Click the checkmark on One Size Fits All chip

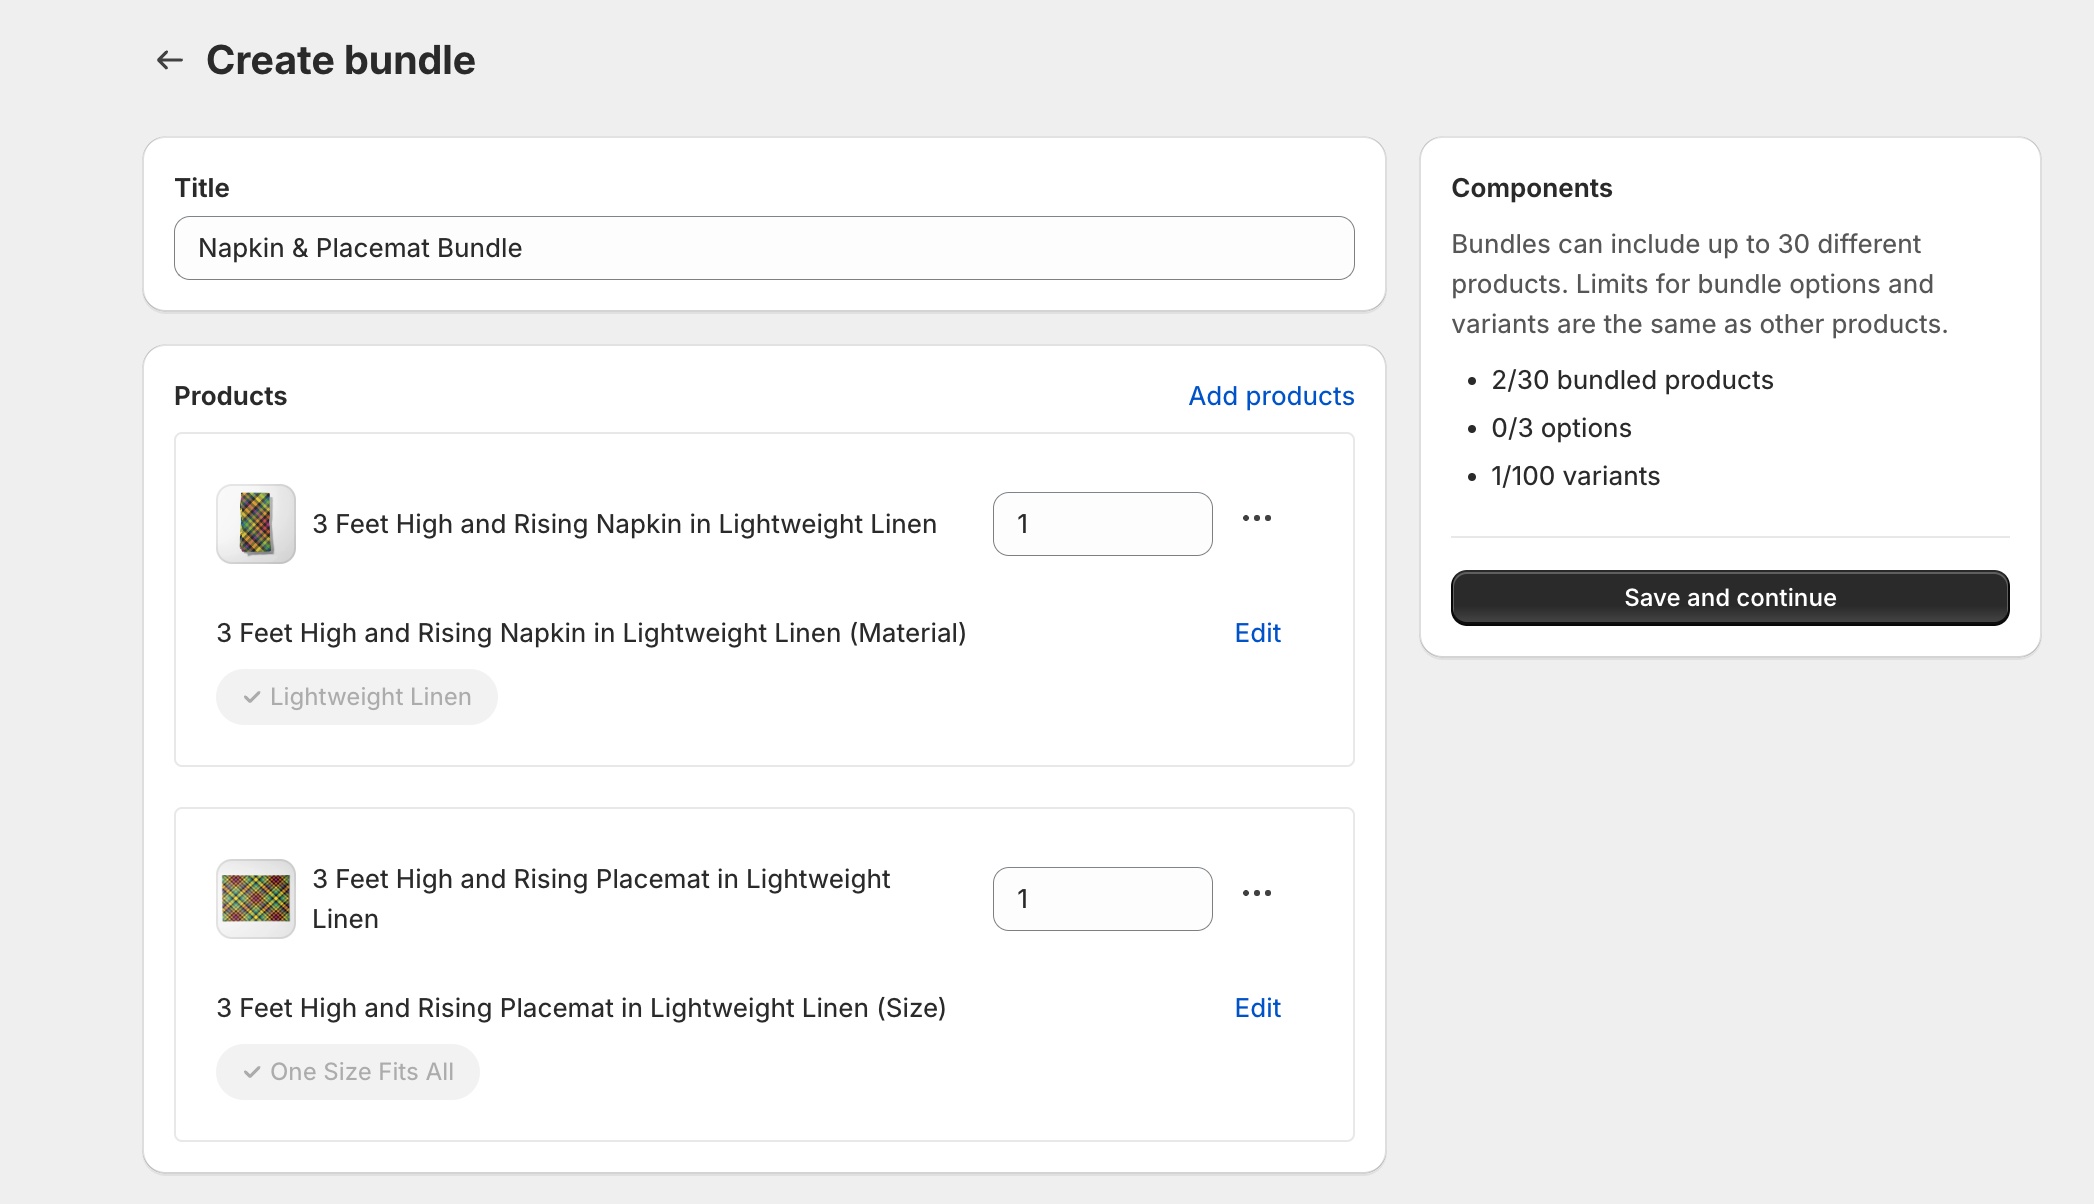tap(252, 1072)
